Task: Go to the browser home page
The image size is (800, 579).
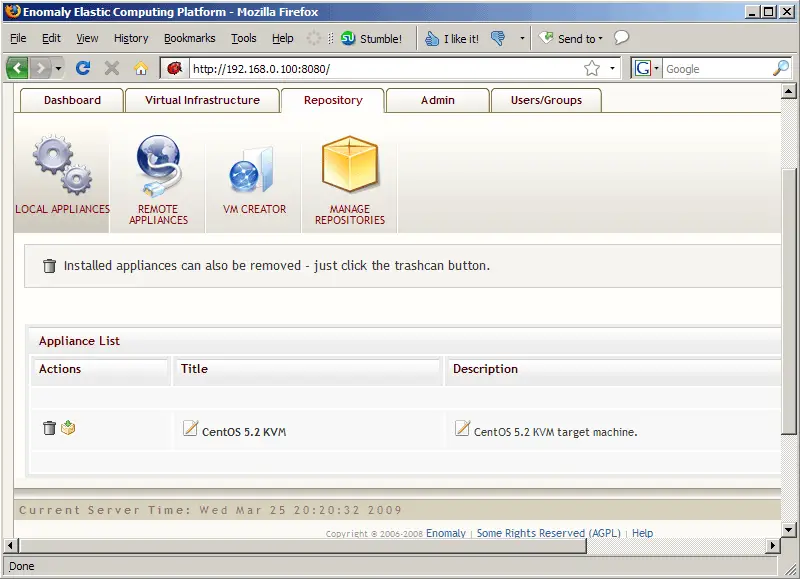Action: 141,69
